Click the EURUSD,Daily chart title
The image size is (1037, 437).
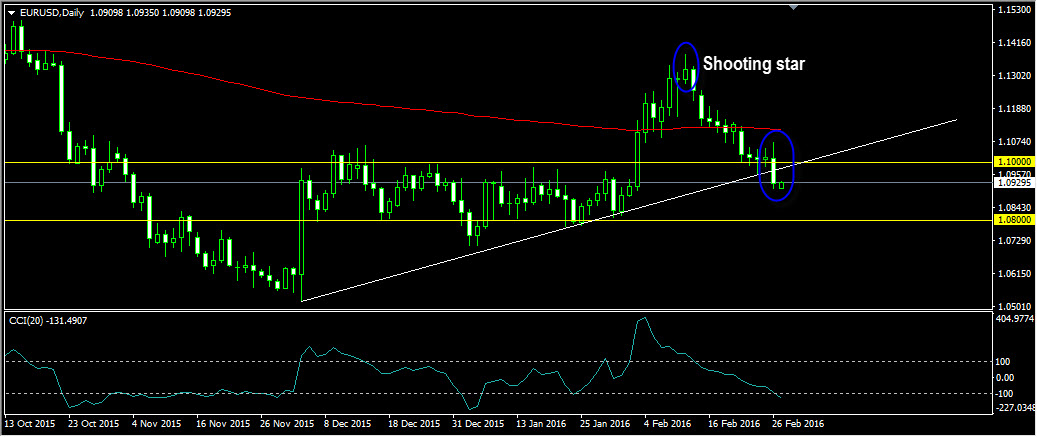point(51,12)
